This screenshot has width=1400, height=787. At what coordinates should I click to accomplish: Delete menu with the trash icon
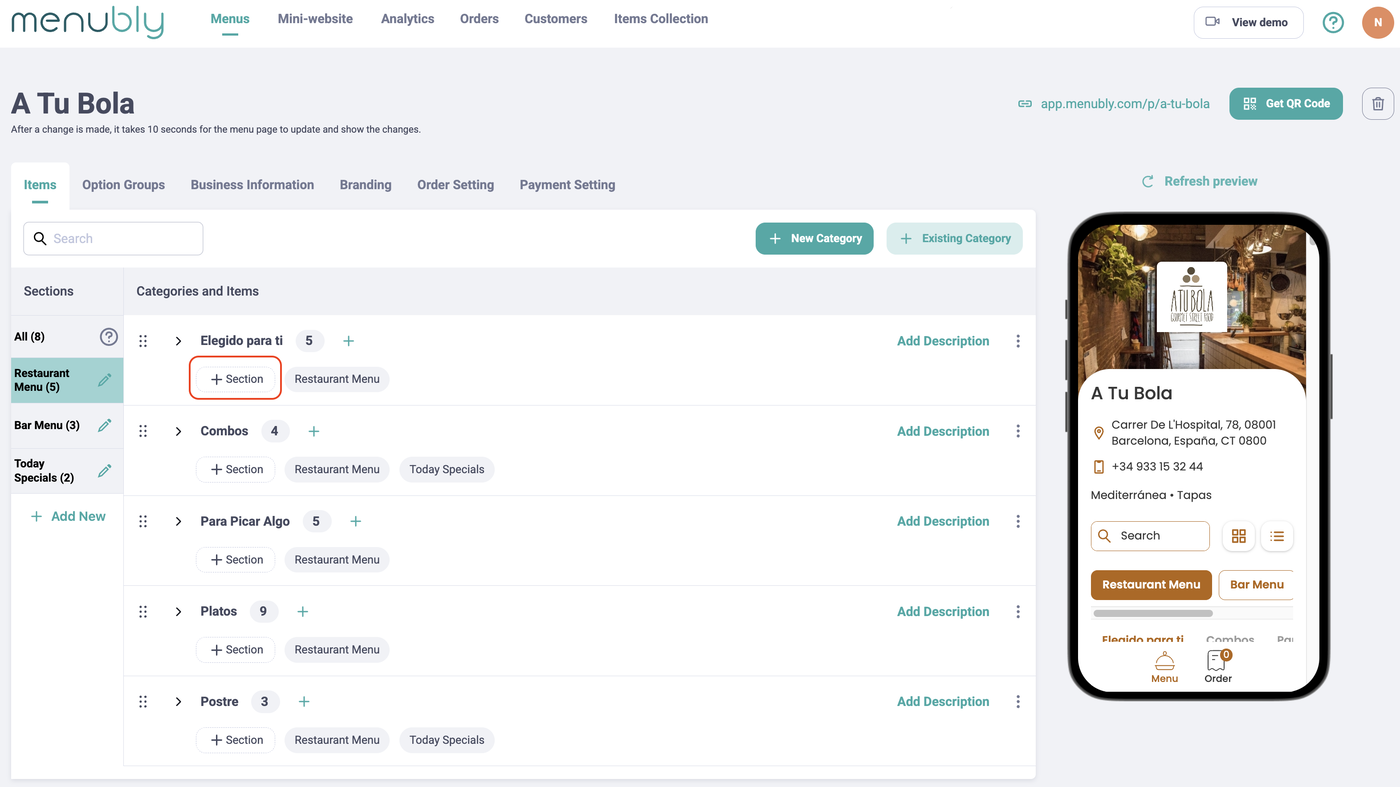pyautogui.click(x=1378, y=104)
